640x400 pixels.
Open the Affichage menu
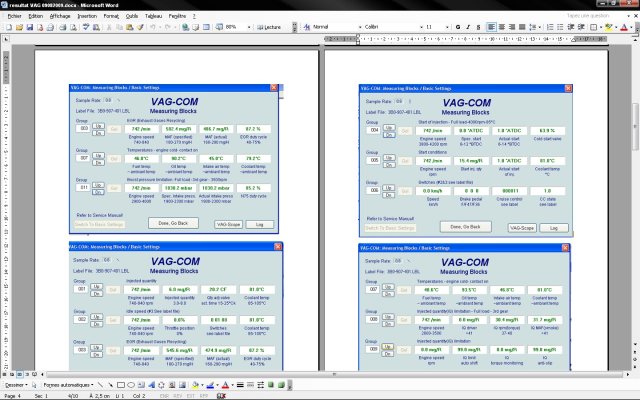click(60, 16)
